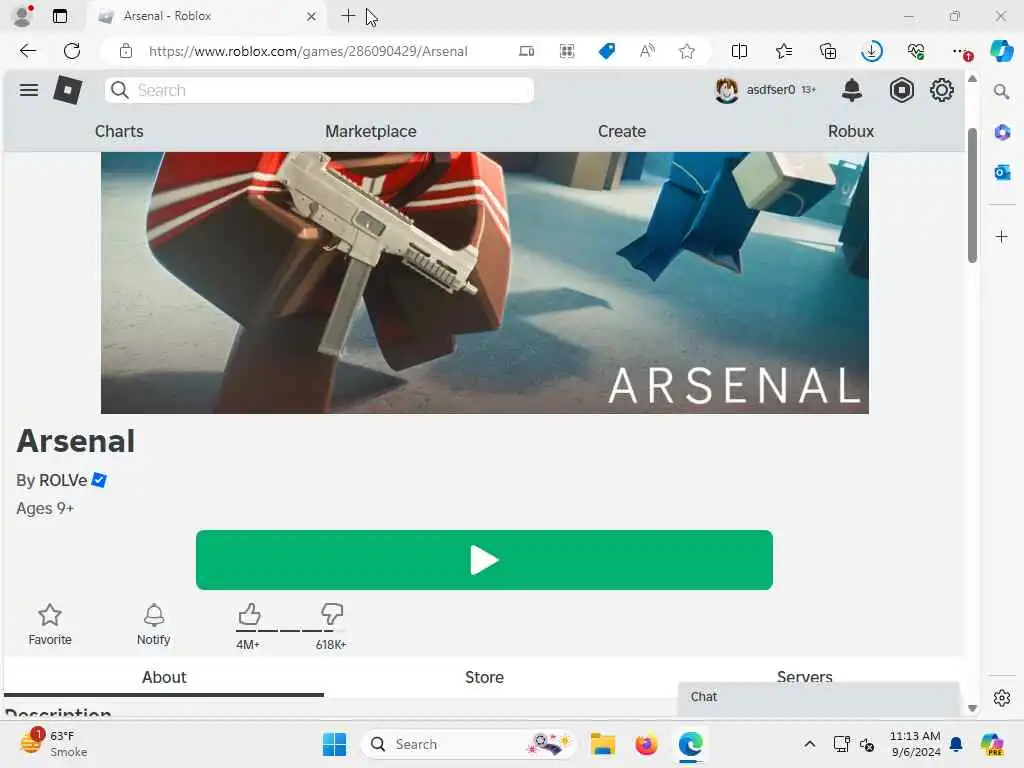
Task: Dislike Arsenal with the thumbs down
Action: (332, 615)
